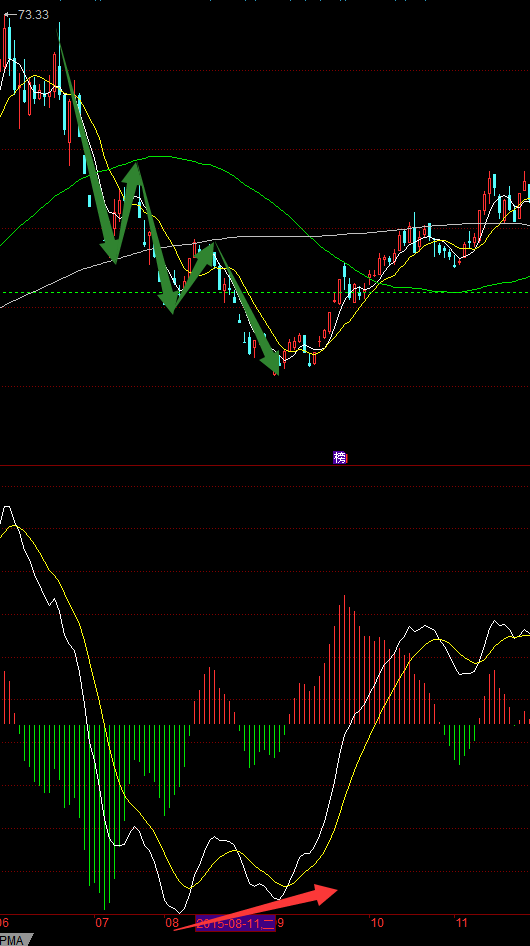
Task: Click the 07 month axis label
Action: point(102,922)
